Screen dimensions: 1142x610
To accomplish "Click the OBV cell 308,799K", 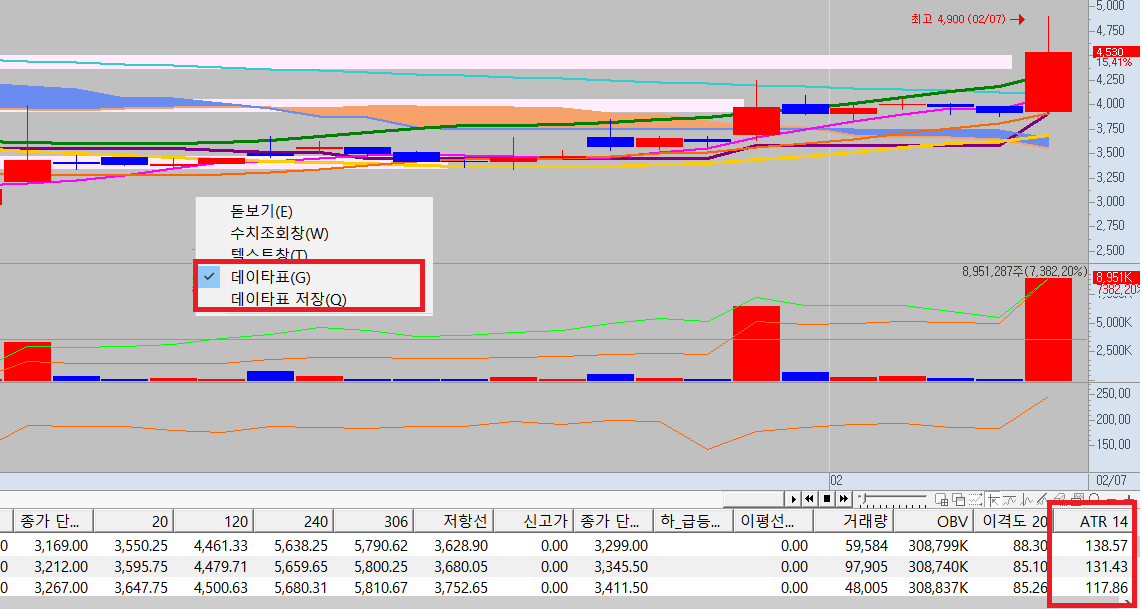I will pos(939,545).
